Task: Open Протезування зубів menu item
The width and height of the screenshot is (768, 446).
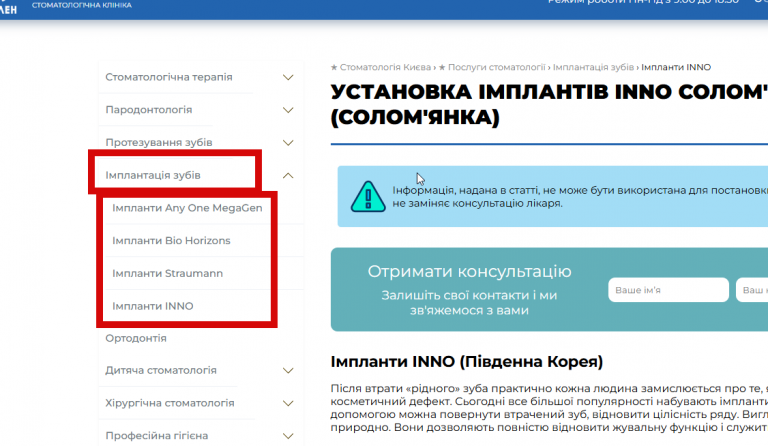Action: 159,142
